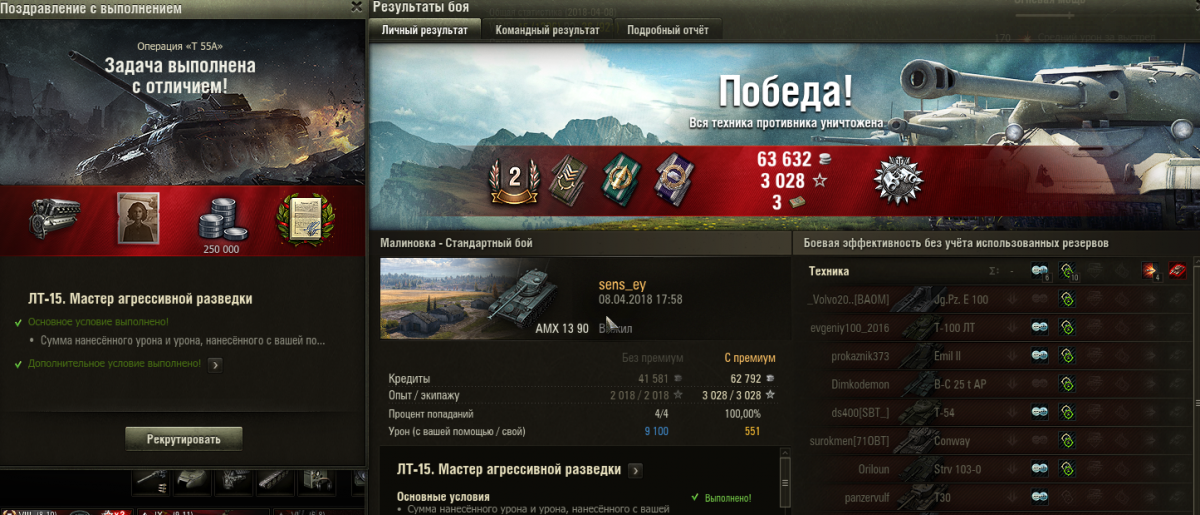Click the Рекрутировать button
The image size is (1200, 515).
184,438
